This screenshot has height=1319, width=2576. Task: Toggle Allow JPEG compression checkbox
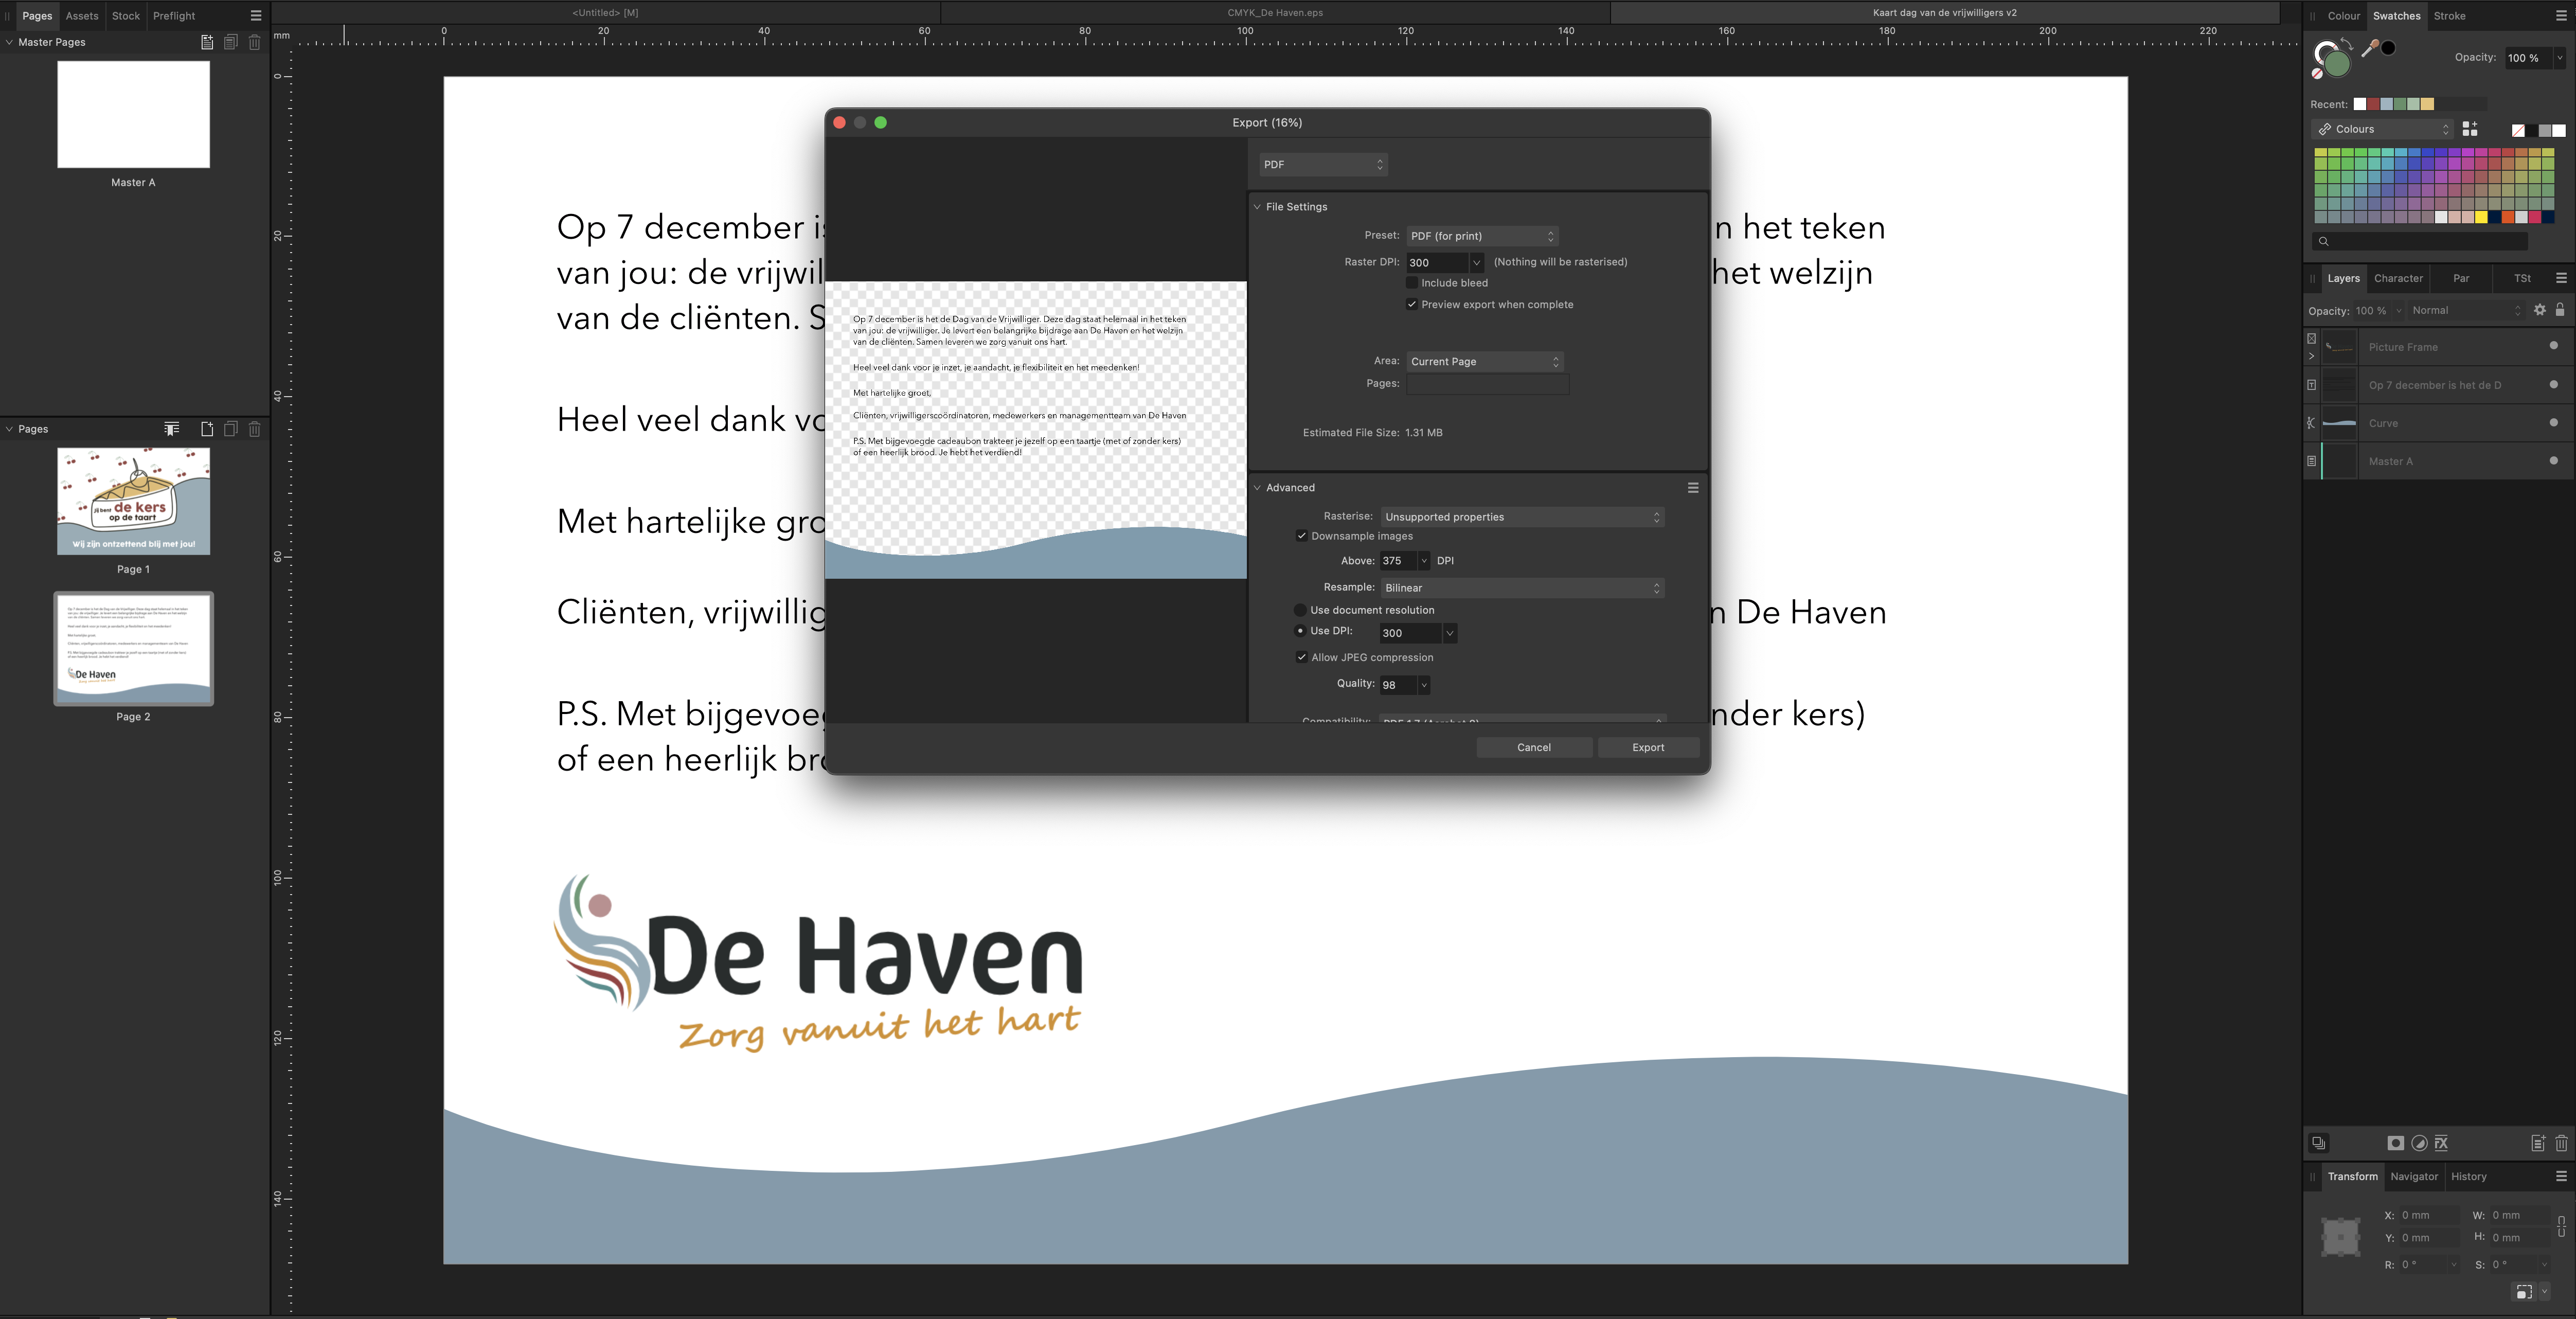coord(1301,657)
